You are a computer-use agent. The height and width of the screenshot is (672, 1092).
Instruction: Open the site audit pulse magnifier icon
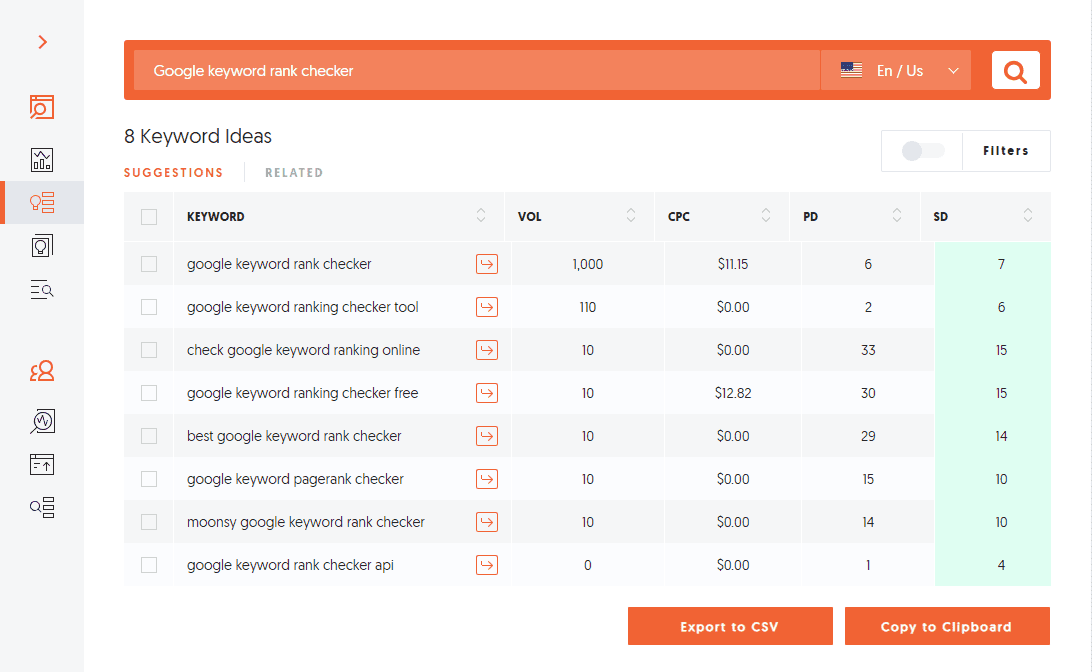42,421
